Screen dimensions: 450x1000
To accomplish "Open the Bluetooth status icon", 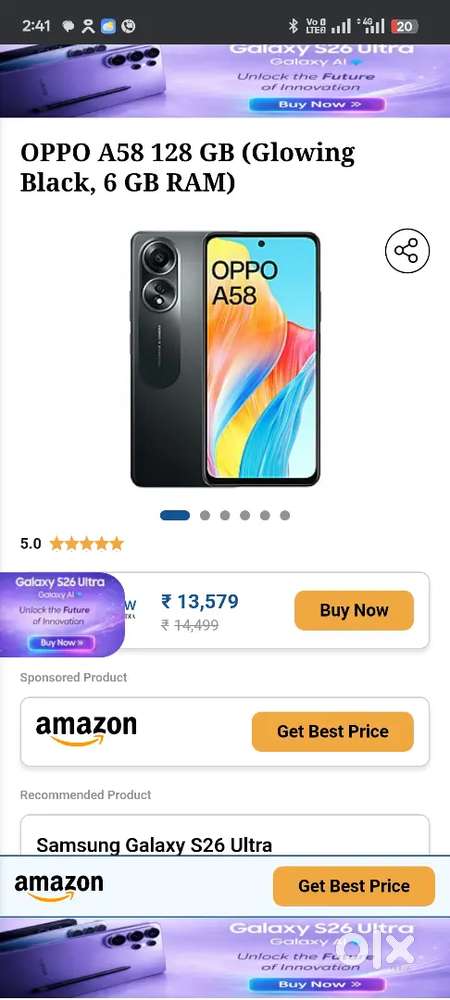I will (x=293, y=26).
